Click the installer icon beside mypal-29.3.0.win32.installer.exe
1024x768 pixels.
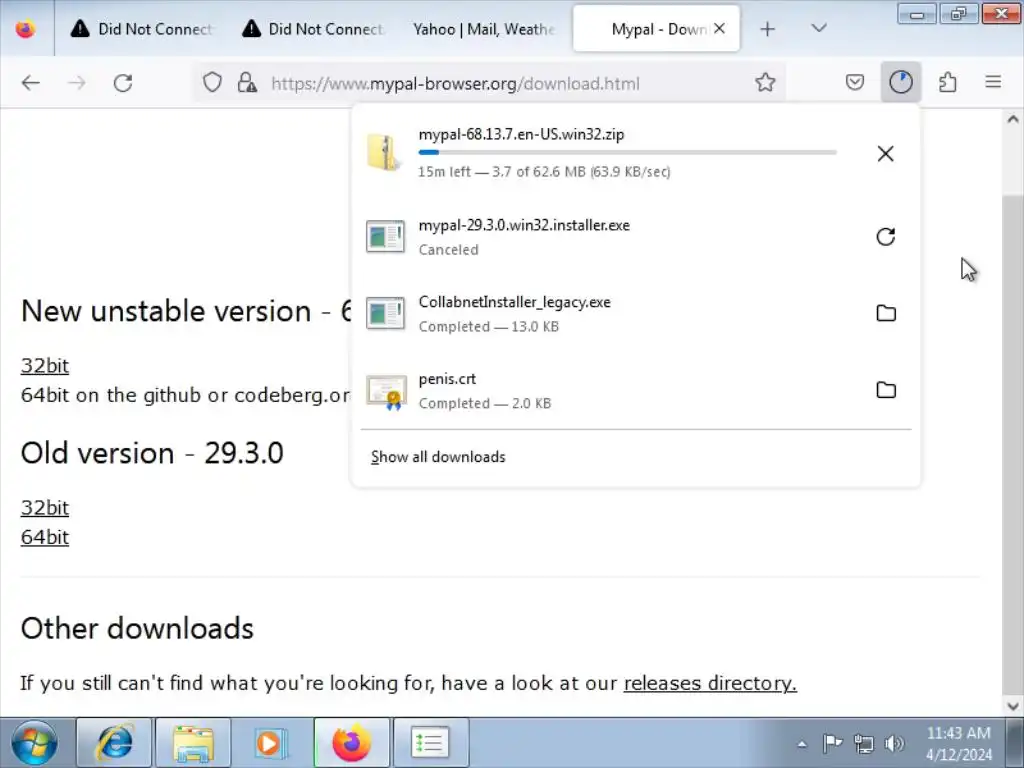[385, 236]
